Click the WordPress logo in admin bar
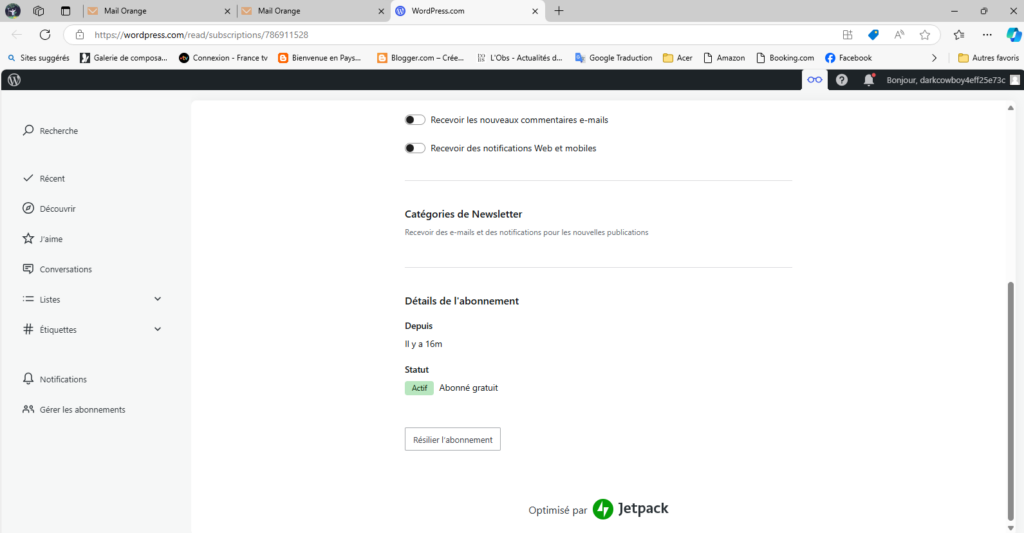The height and width of the screenshot is (533, 1024). coord(14,80)
